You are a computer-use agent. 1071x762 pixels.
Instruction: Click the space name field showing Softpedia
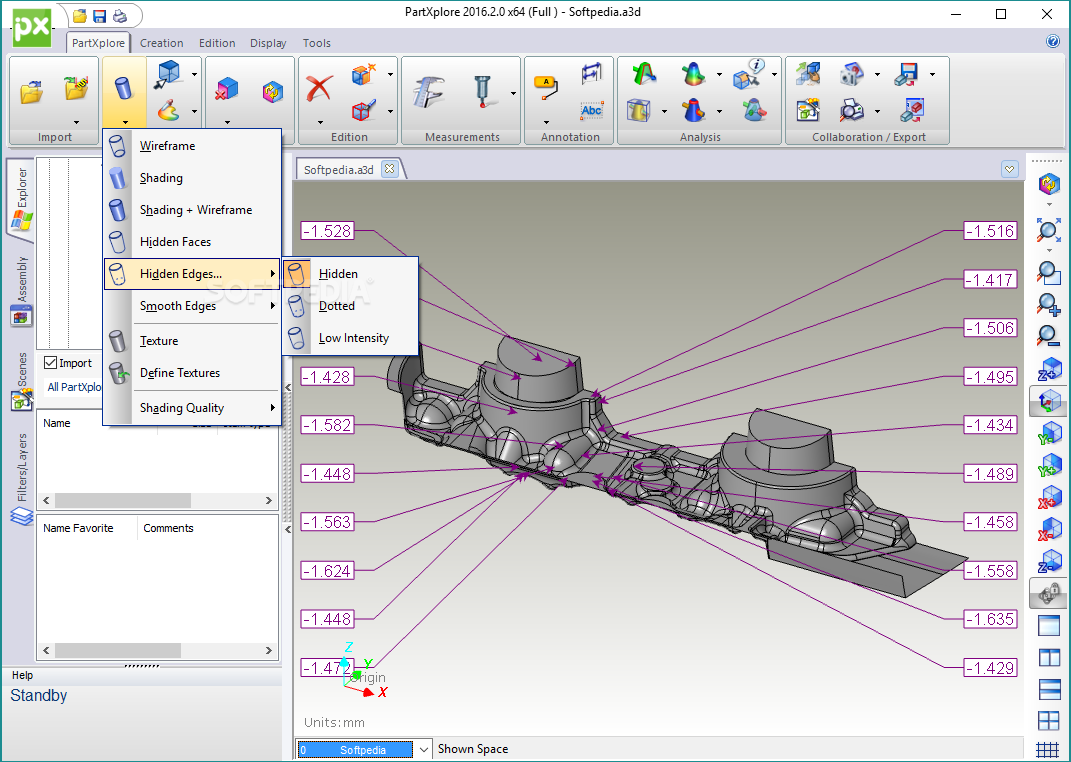coord(355,750)
